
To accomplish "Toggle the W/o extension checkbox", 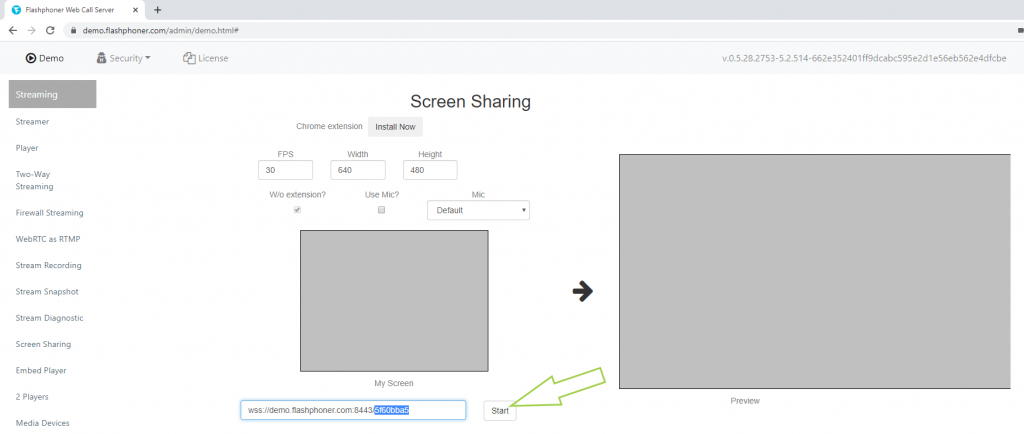I will (x=297, y=209).
